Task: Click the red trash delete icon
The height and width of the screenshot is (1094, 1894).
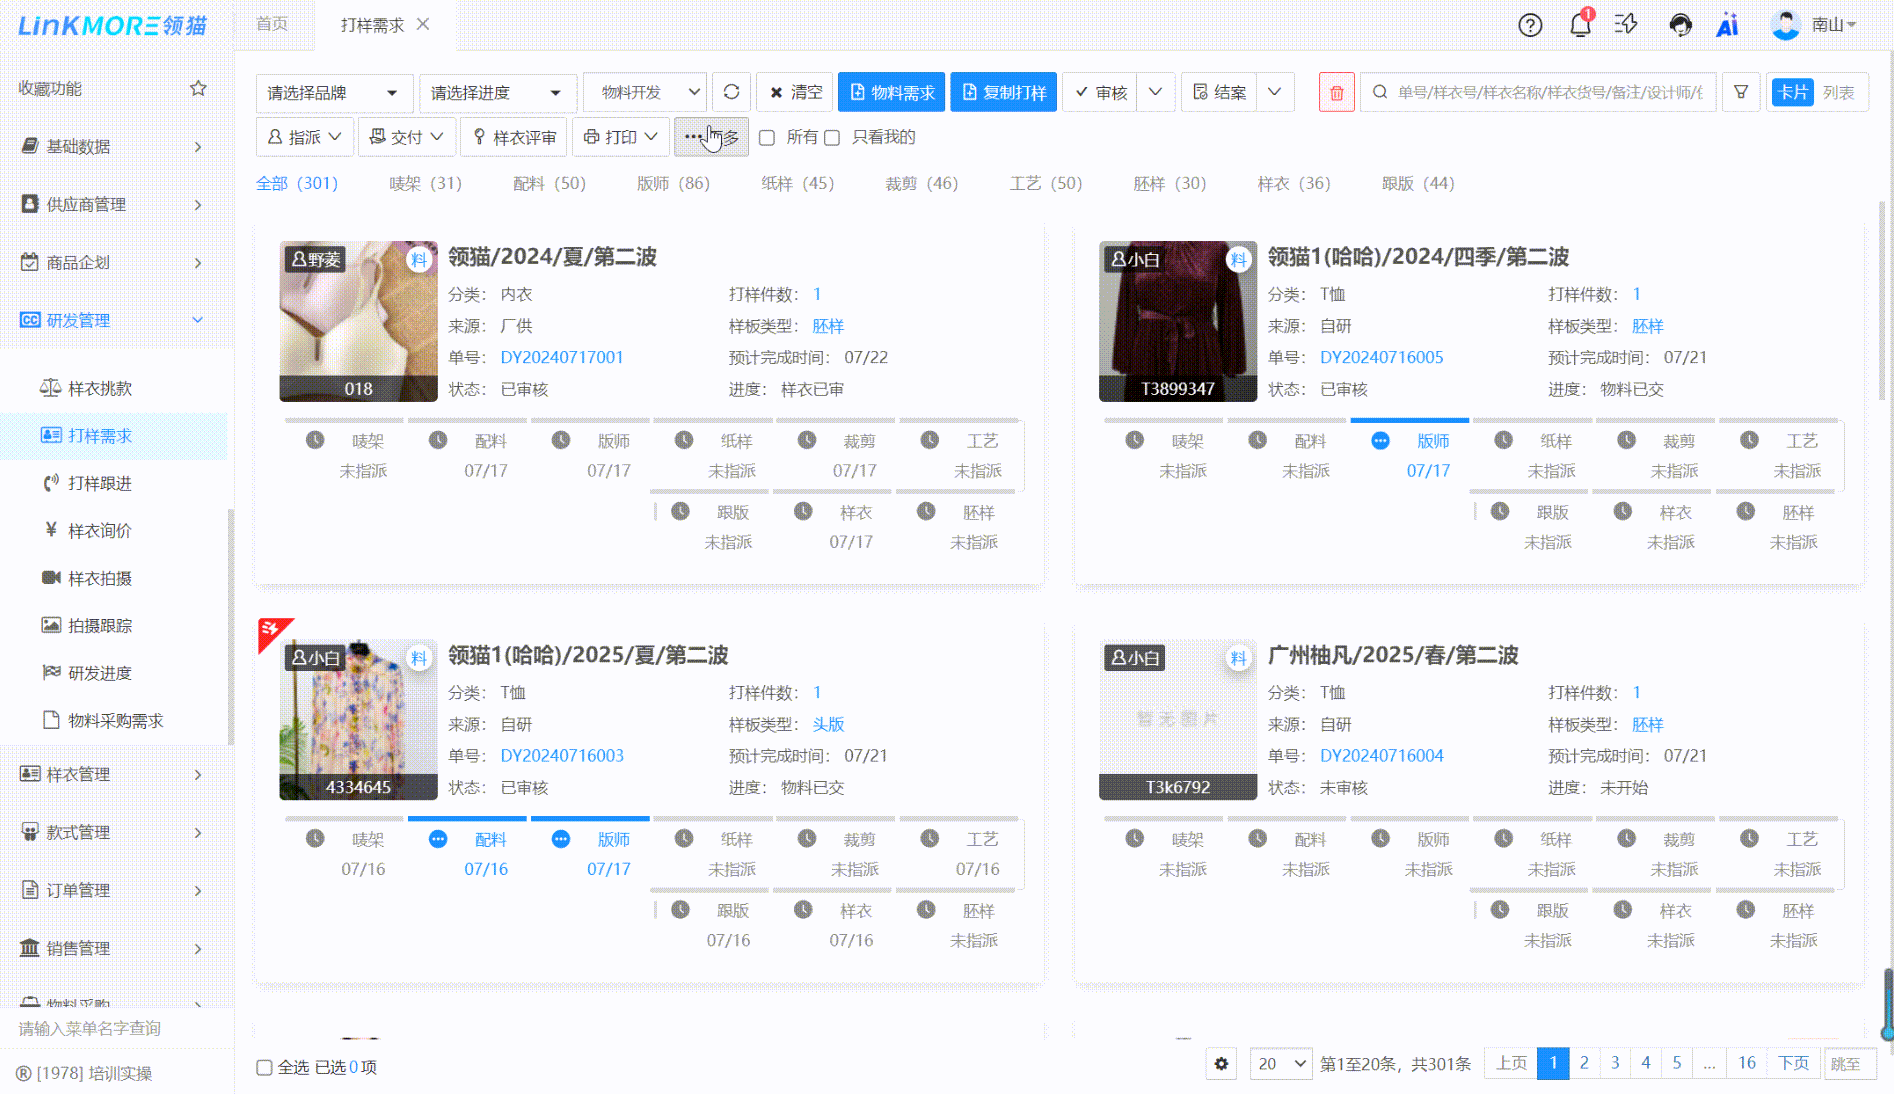Action: (x=1336, y=93)
